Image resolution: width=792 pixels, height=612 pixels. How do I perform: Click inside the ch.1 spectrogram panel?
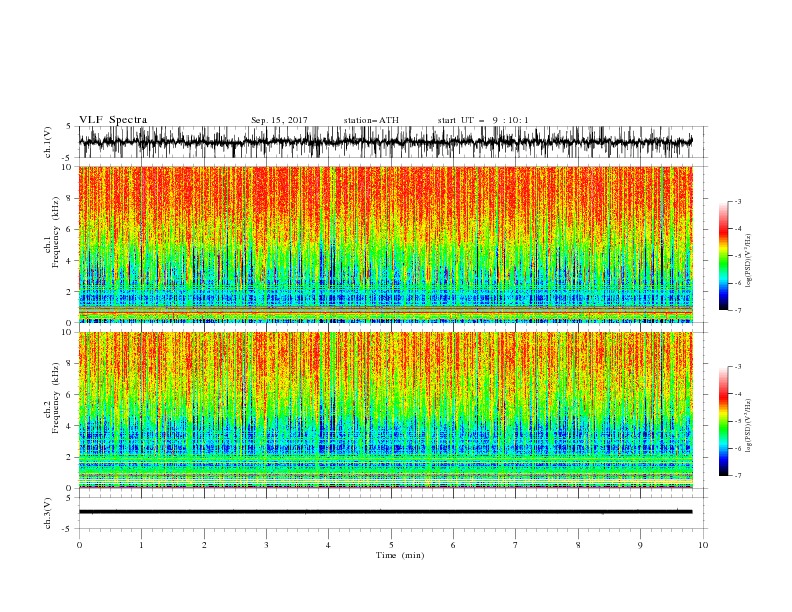385,244
